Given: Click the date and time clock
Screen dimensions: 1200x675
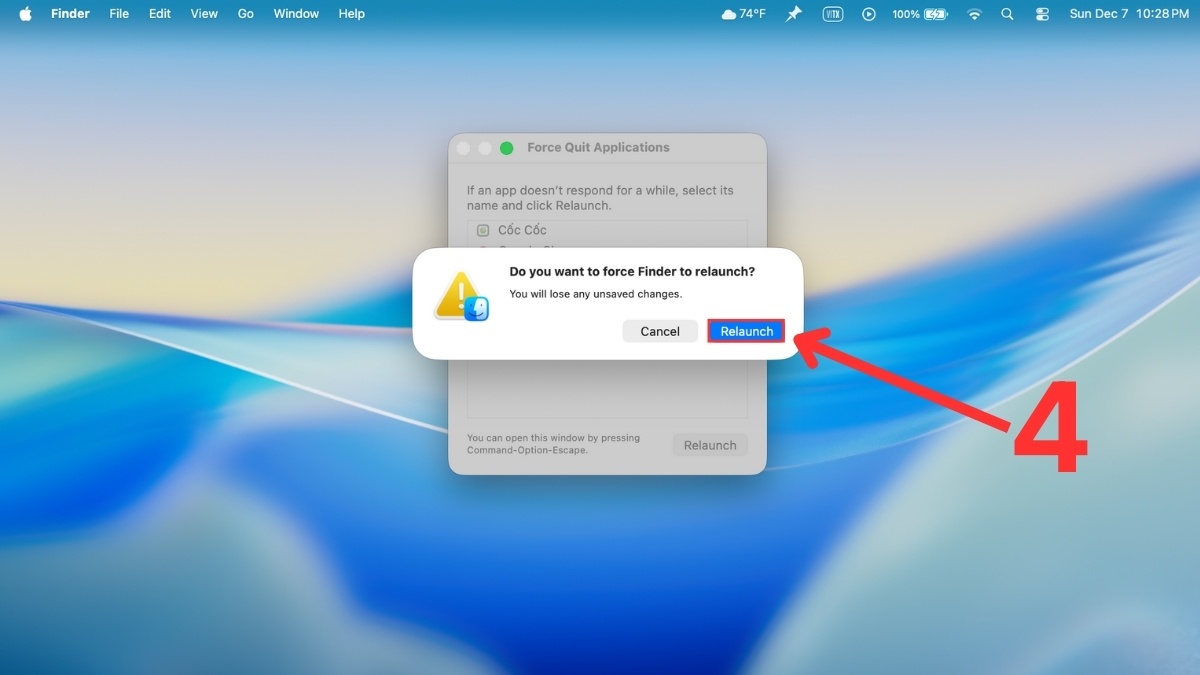Looking at the screenshot, I should [1129, 14].
